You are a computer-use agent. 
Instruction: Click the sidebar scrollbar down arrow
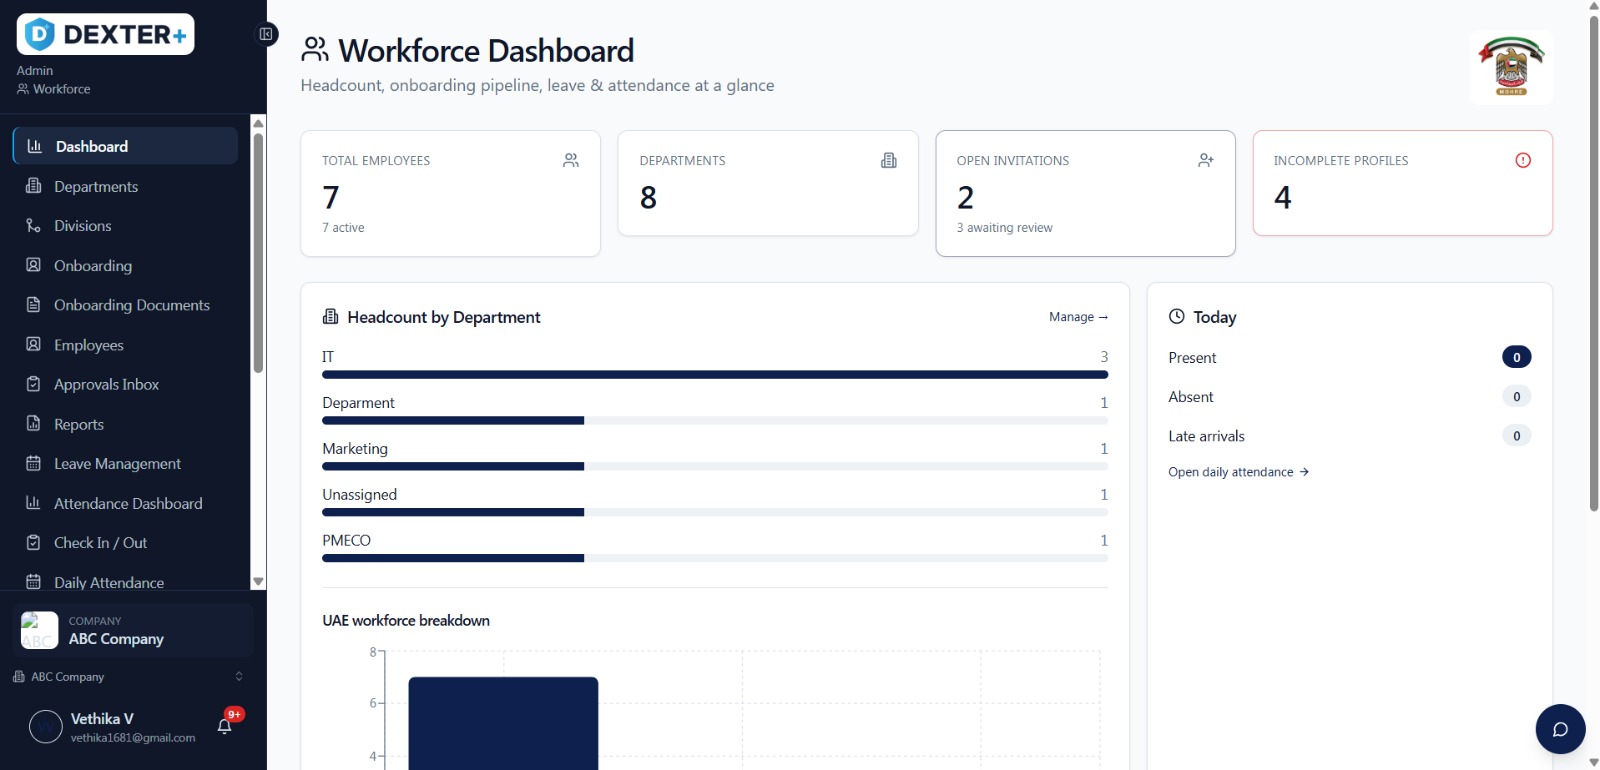coord(258,581)
